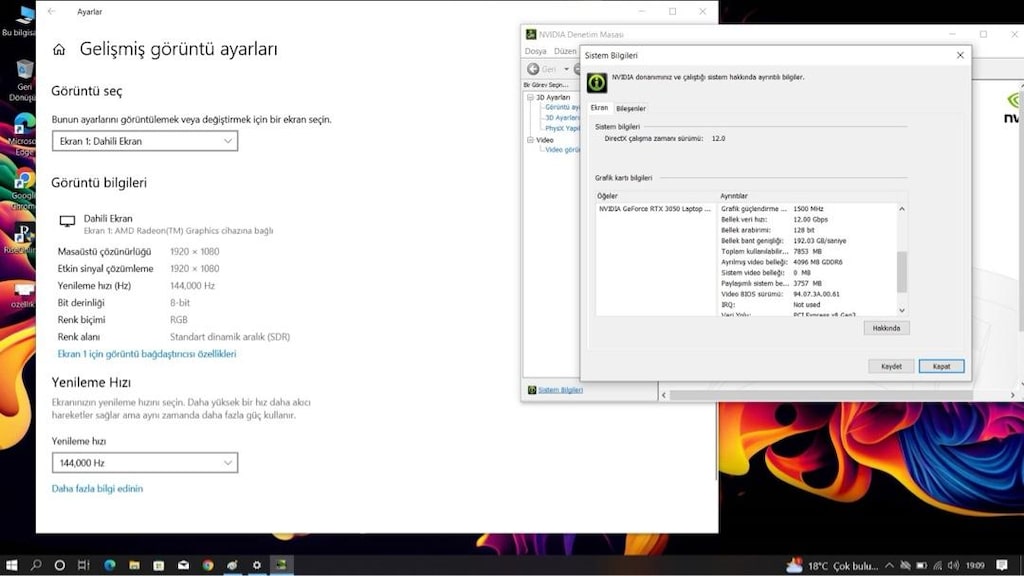The height and width of the screenshot is (576, 1024).
Task: Click the '192.03 GB/saniye' bandwidth value
Action: [x=820, y=241]
